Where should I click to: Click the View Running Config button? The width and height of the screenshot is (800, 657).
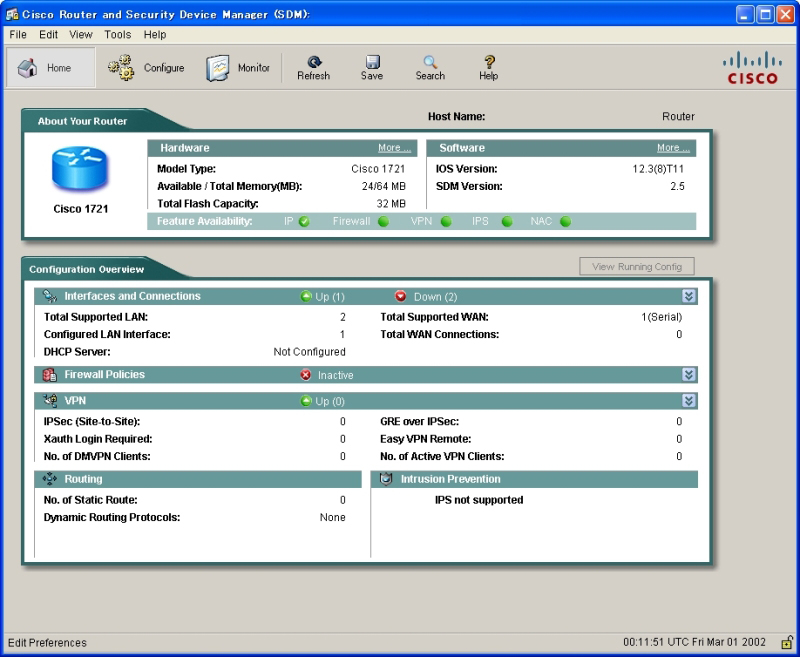pyautogui.click(x=636, y=267)
